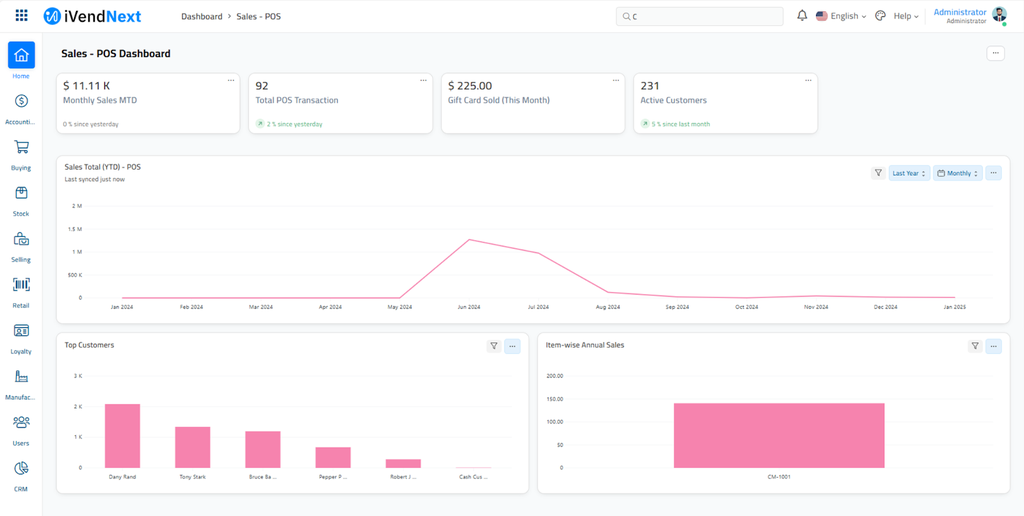Open the Help dropdown menu

(906, 16)
